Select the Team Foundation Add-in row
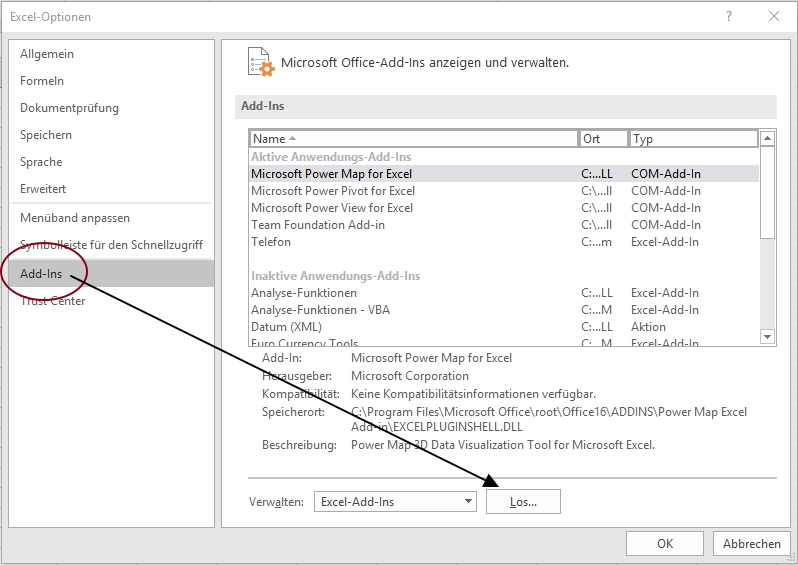 [504, 225]
